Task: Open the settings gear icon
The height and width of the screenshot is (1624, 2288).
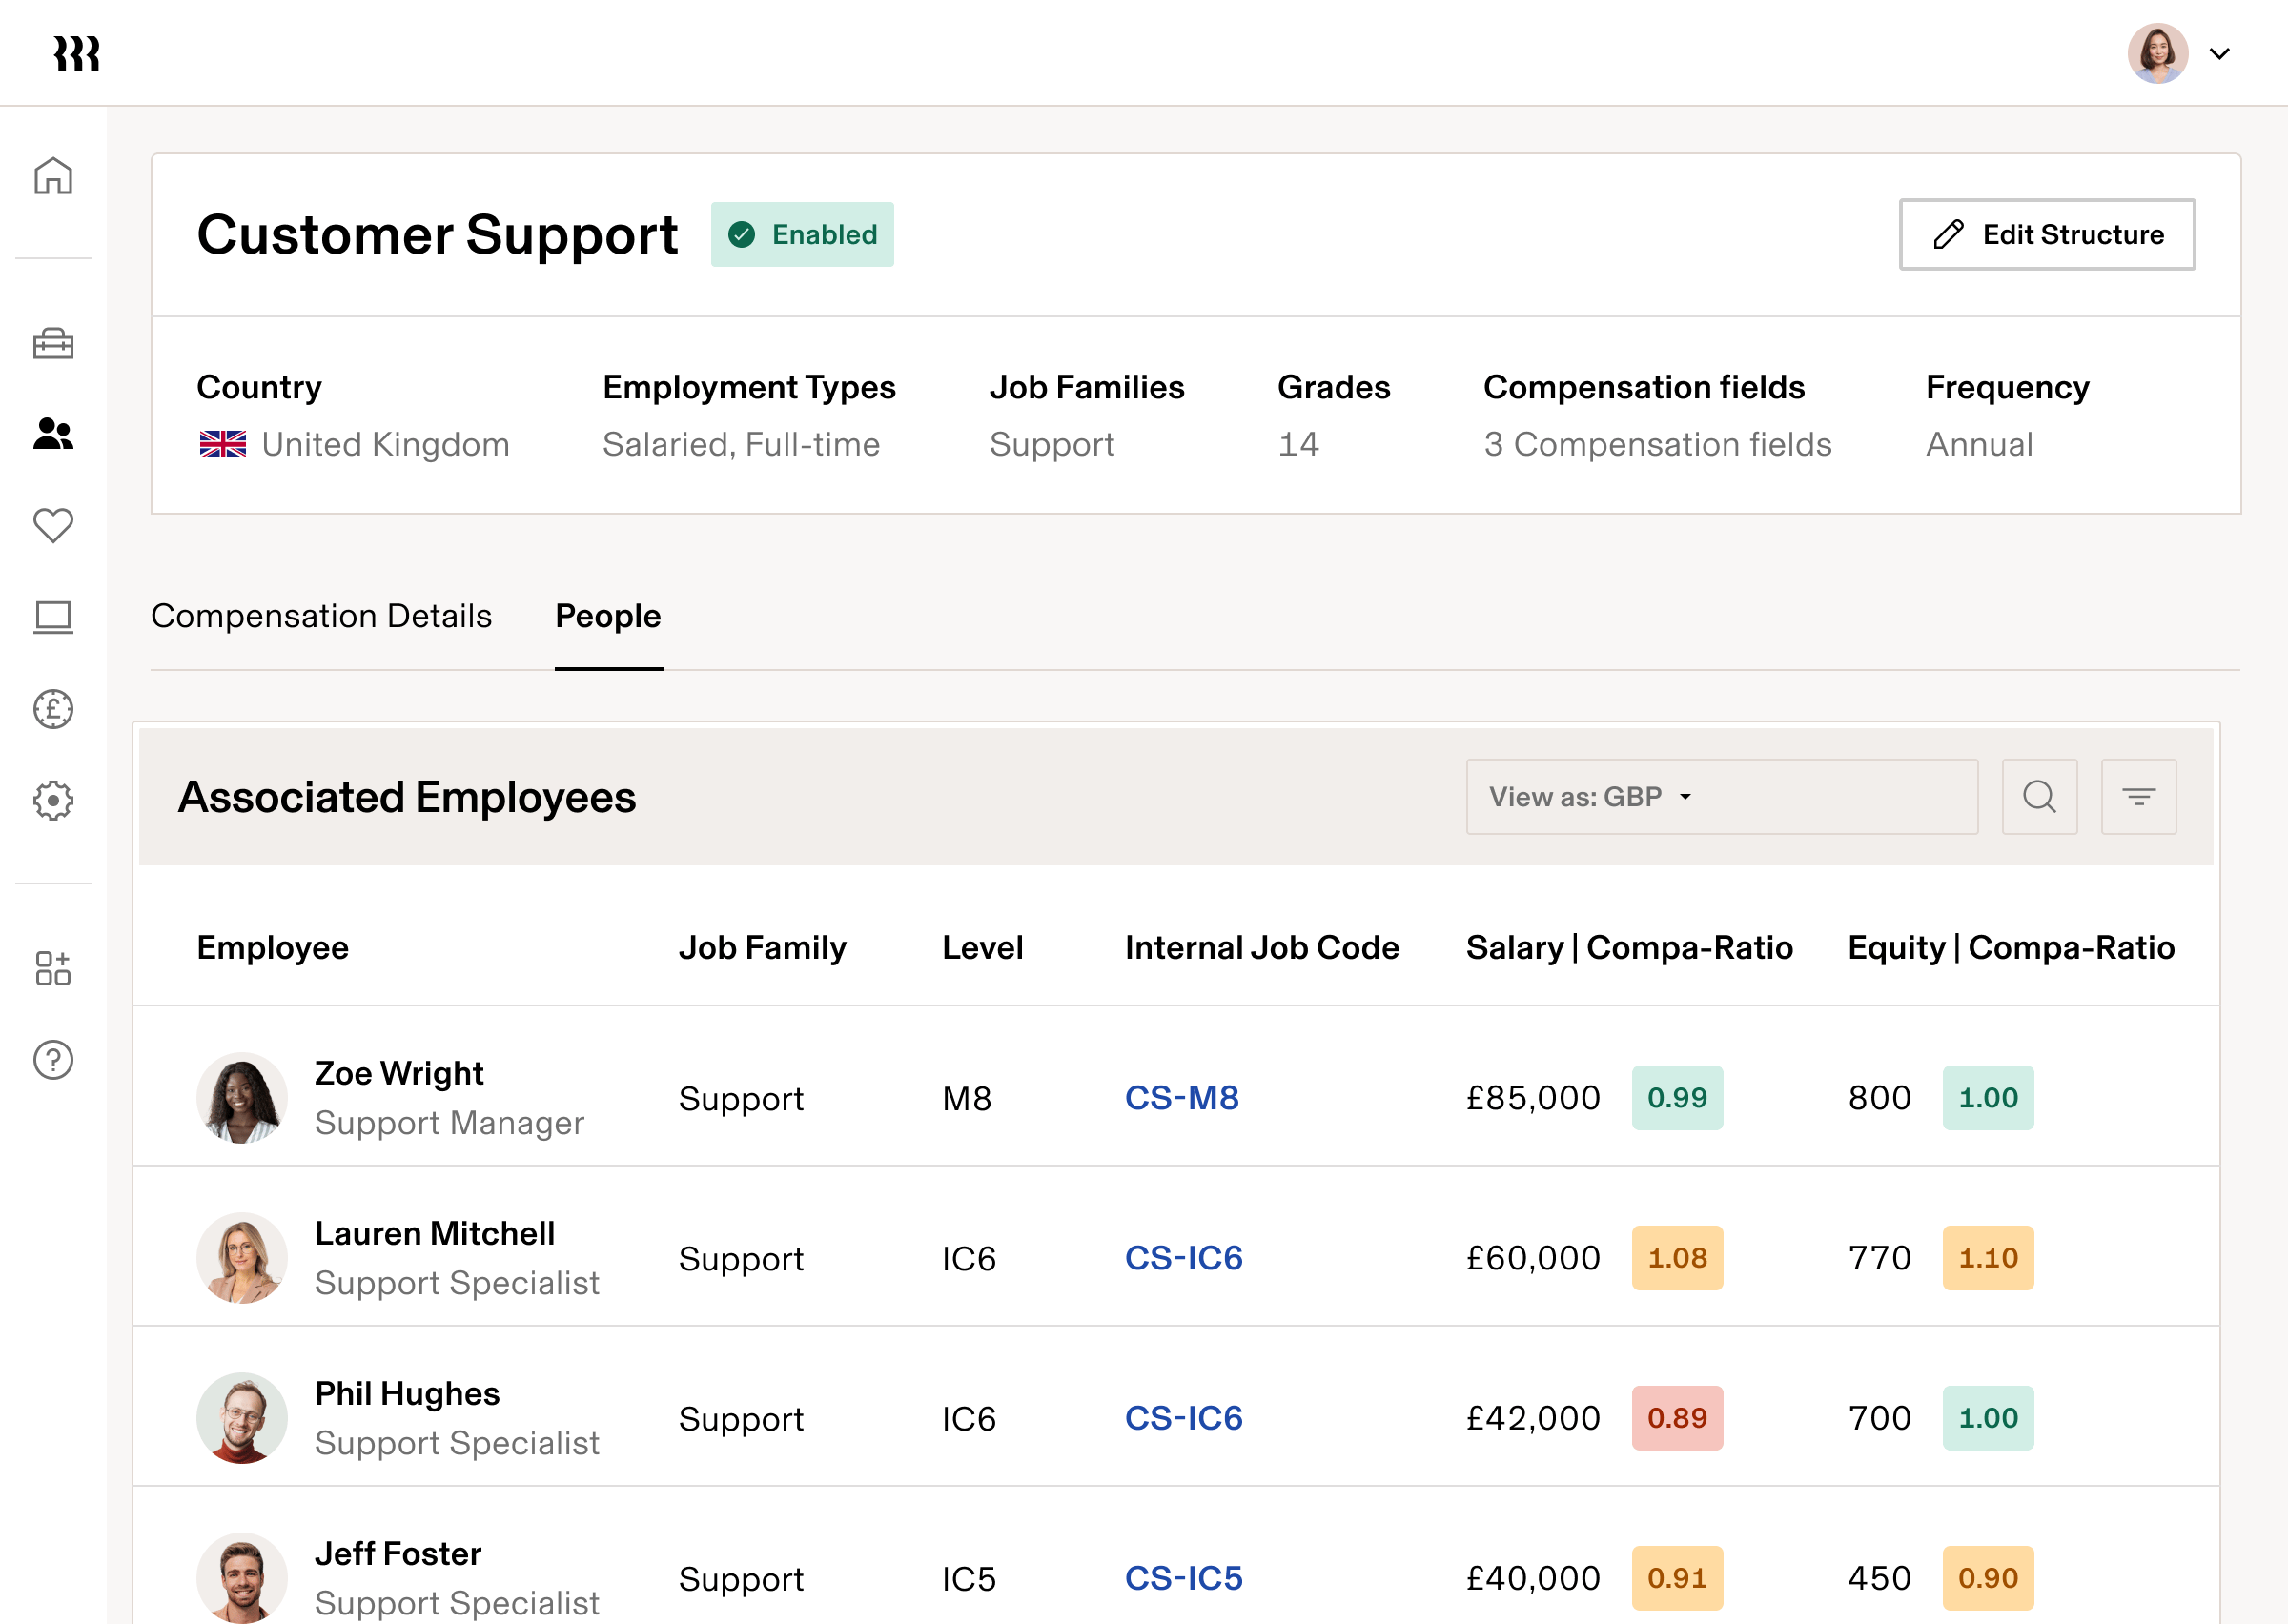Action: (53, 800)
